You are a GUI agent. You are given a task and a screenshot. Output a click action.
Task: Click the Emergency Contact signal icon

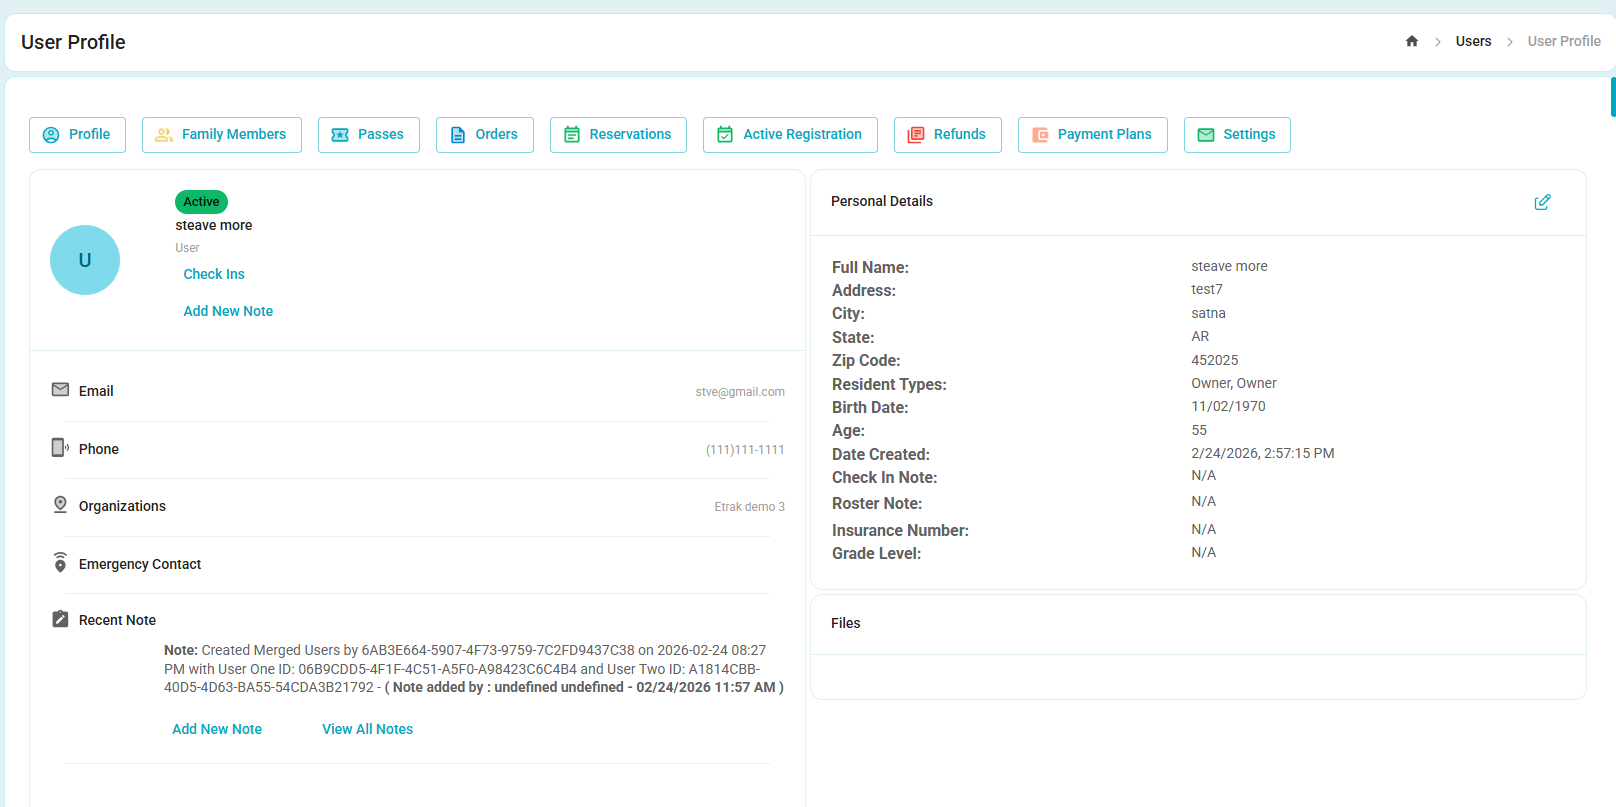click(x=60, y=562)
